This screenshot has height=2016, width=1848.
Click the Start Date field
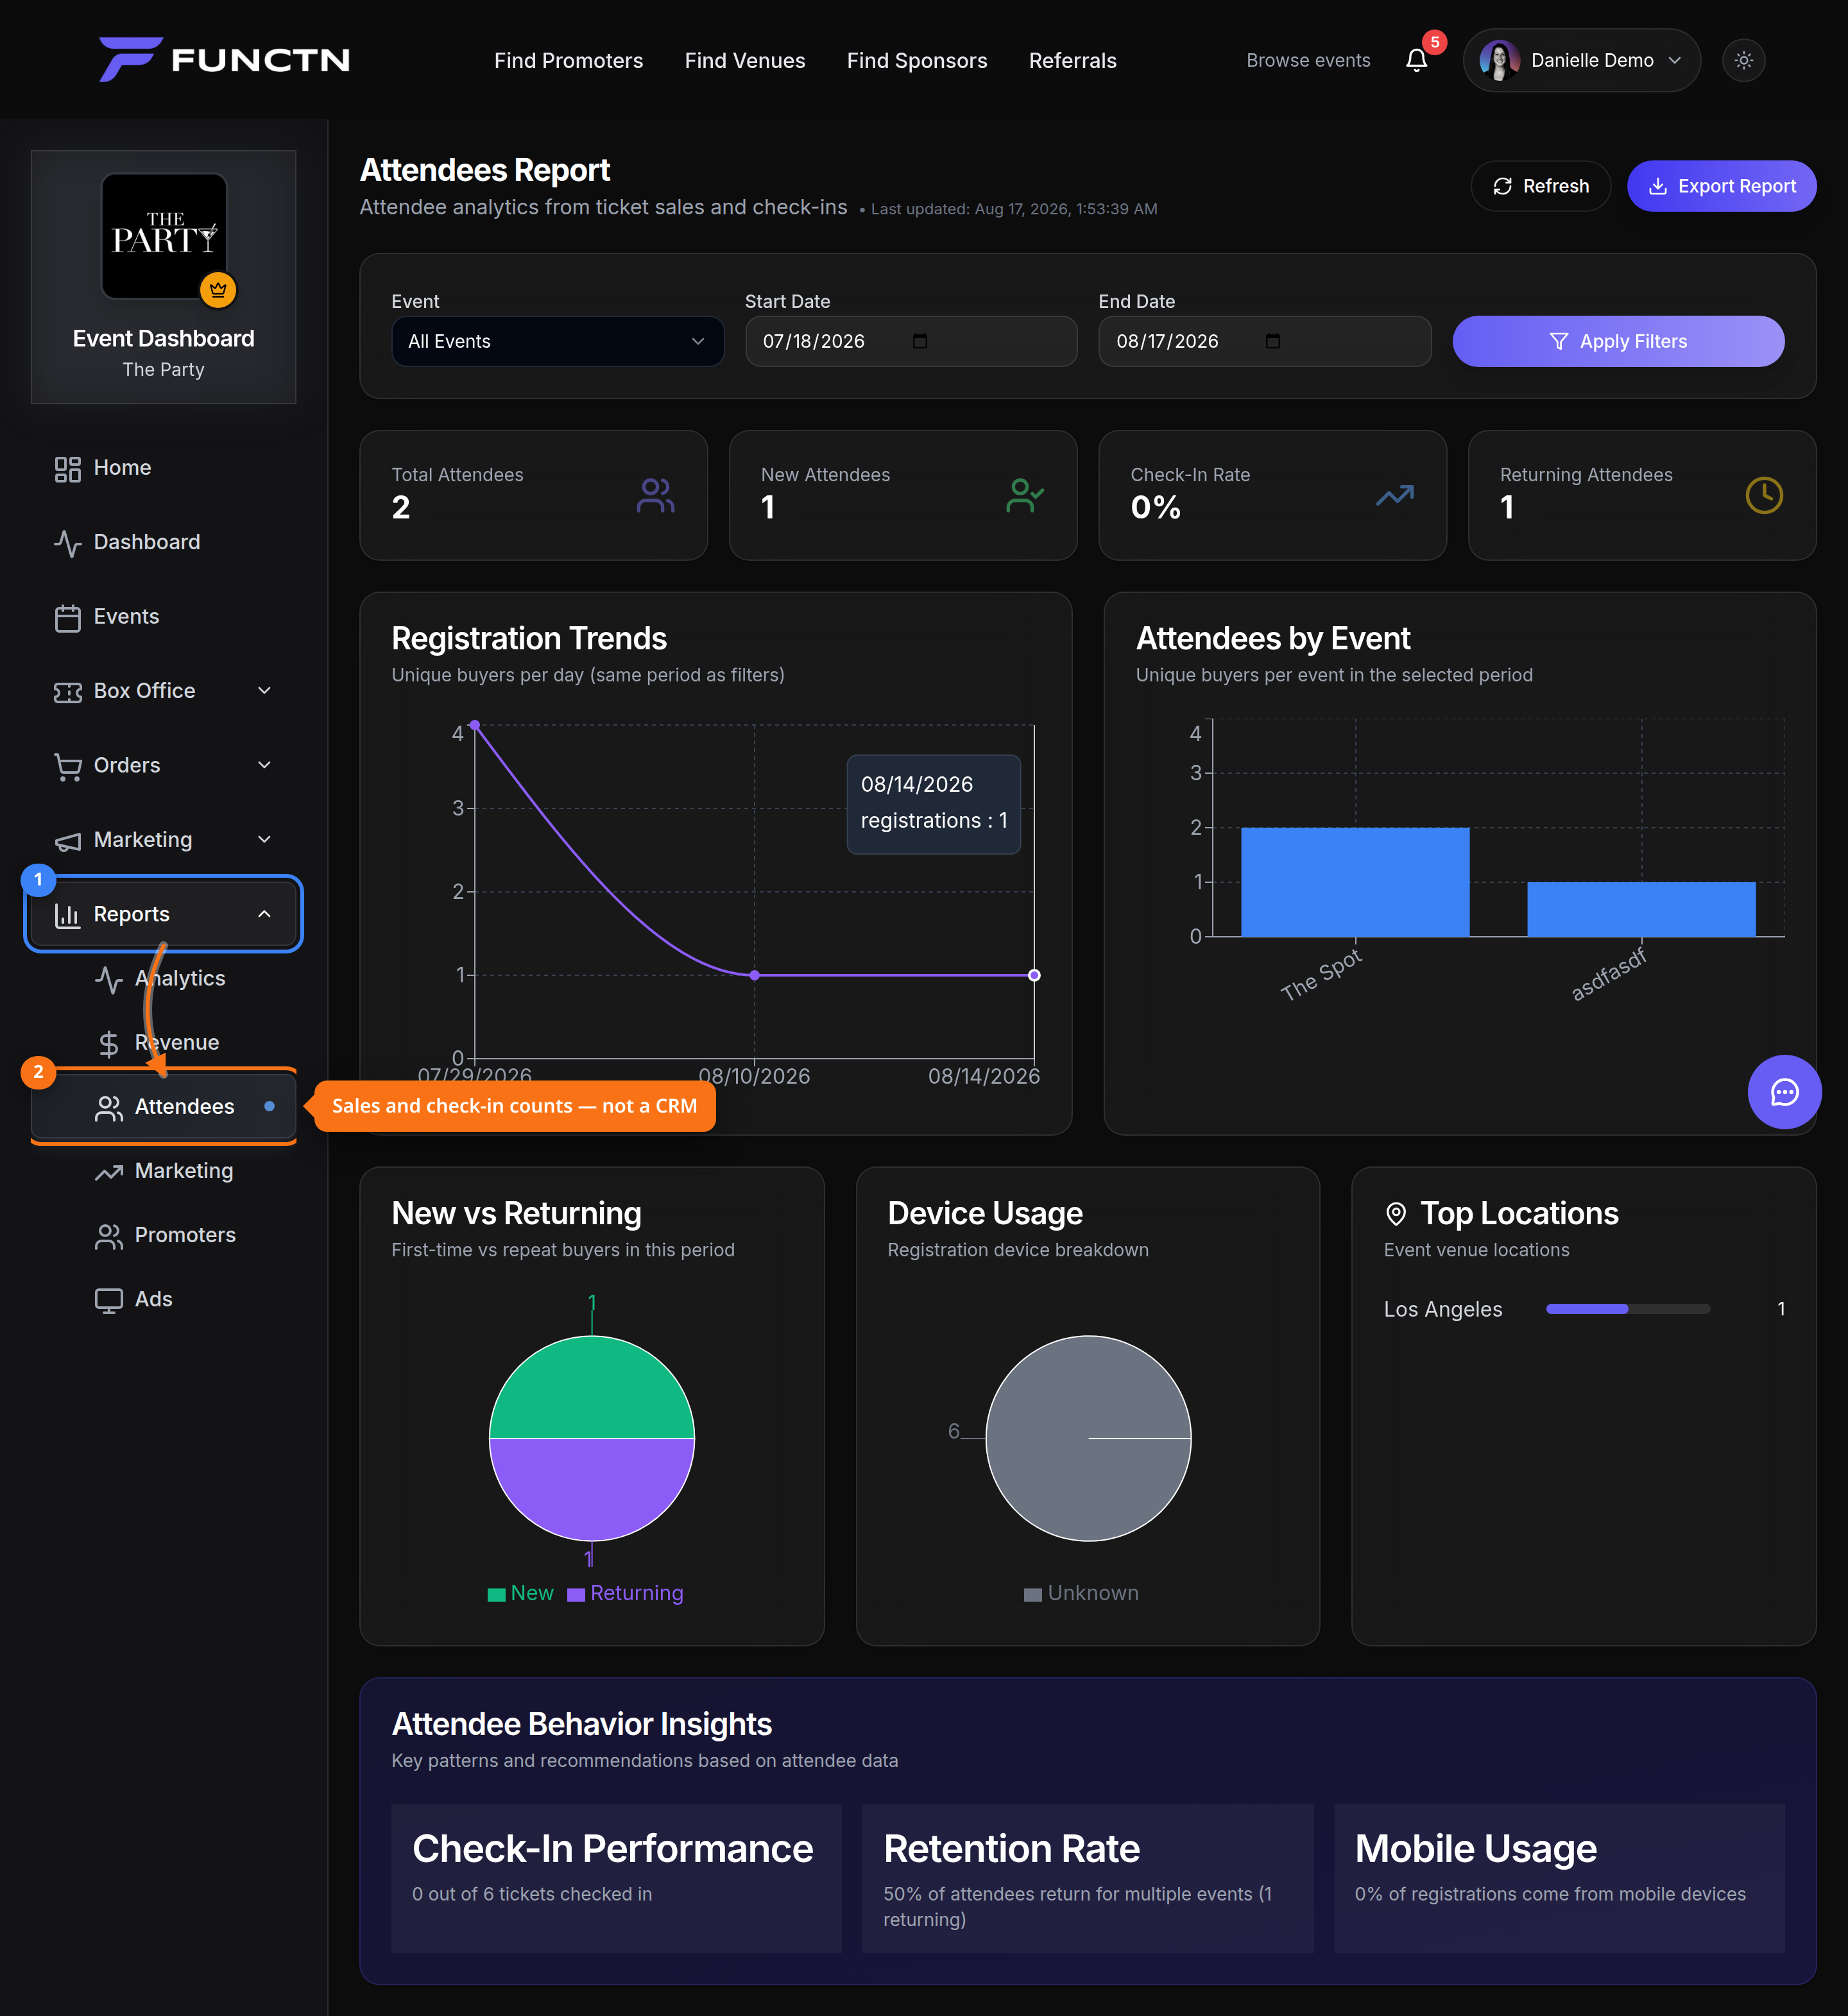coord(910,341)
